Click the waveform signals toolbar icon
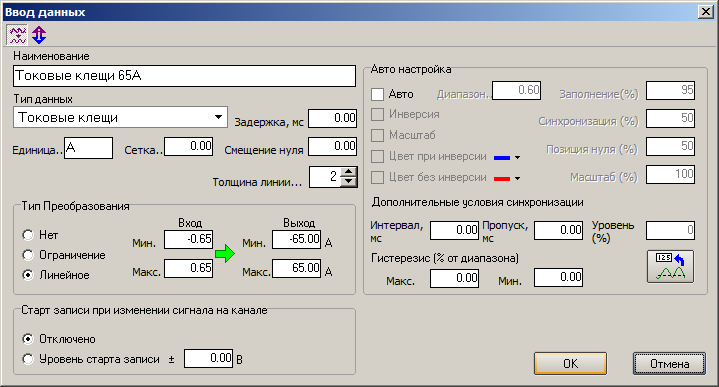 pos(17,35)
